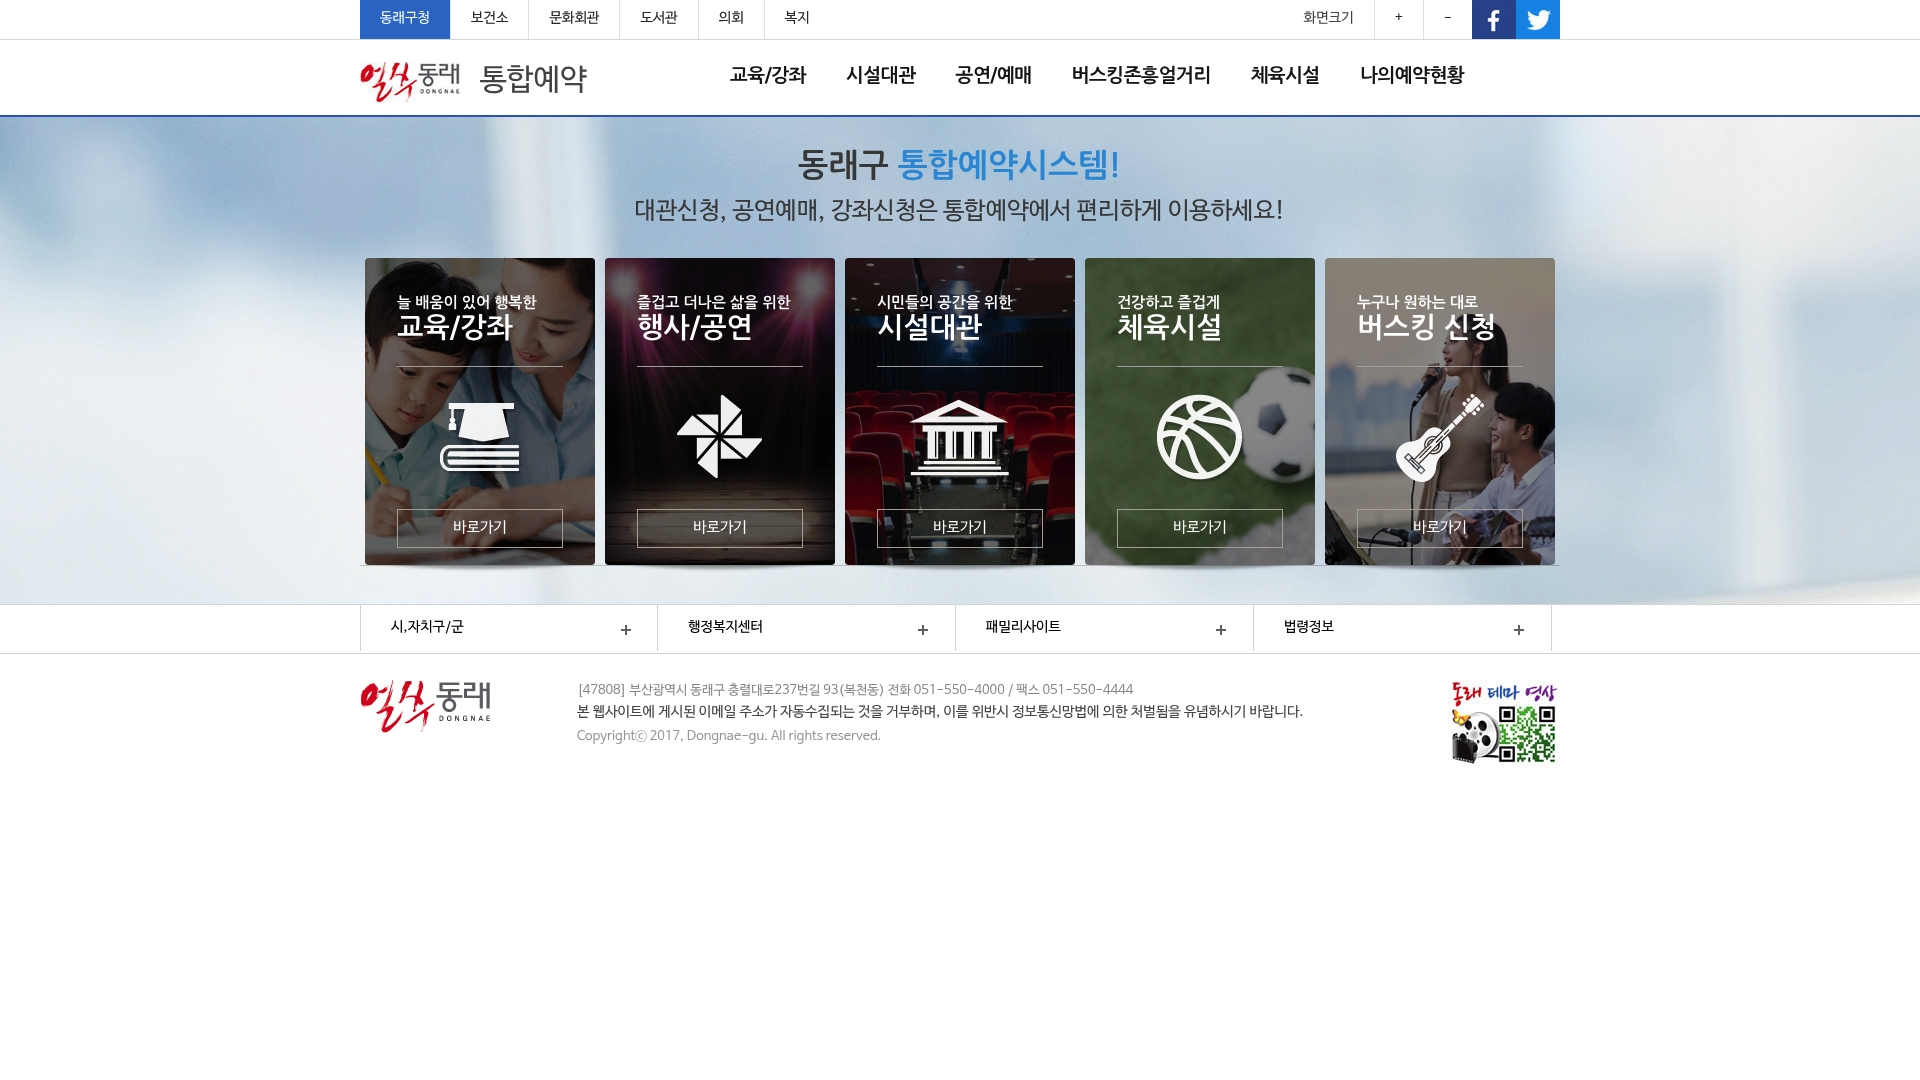Click the guitar busking icon

tap(1440, 438)
